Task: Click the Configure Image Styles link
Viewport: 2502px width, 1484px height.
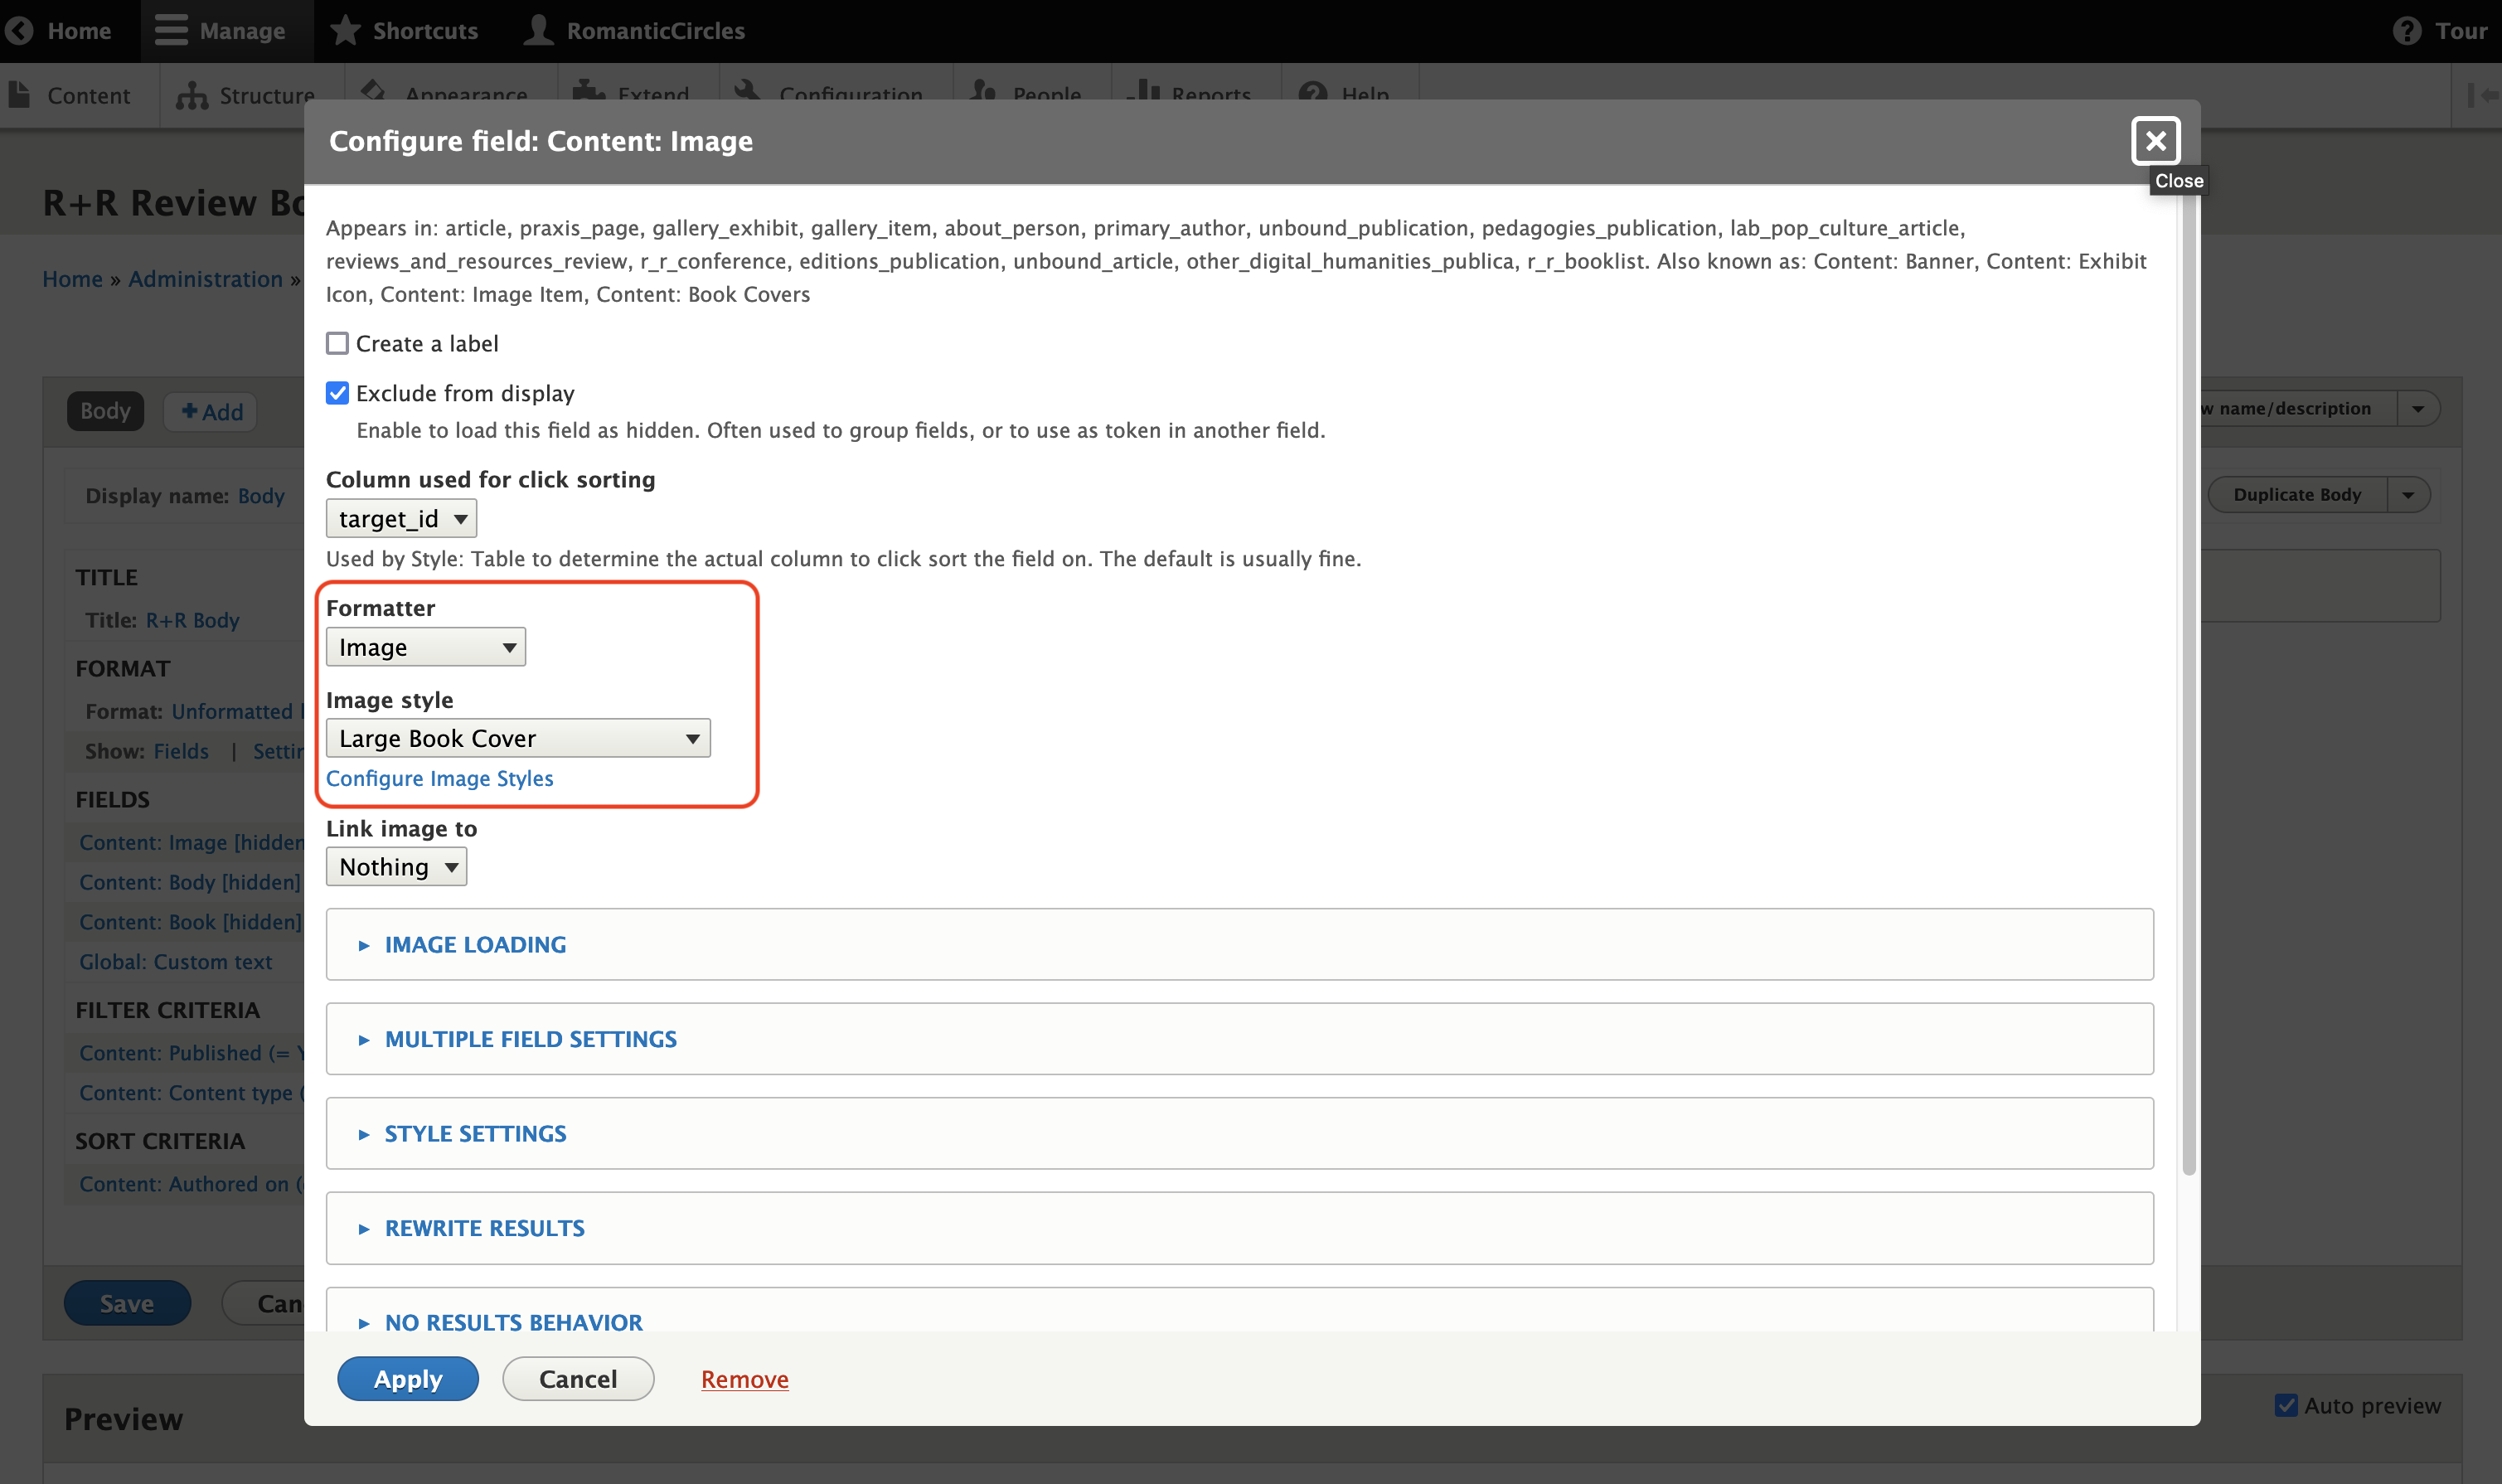Action: click(x=438, y=778)
